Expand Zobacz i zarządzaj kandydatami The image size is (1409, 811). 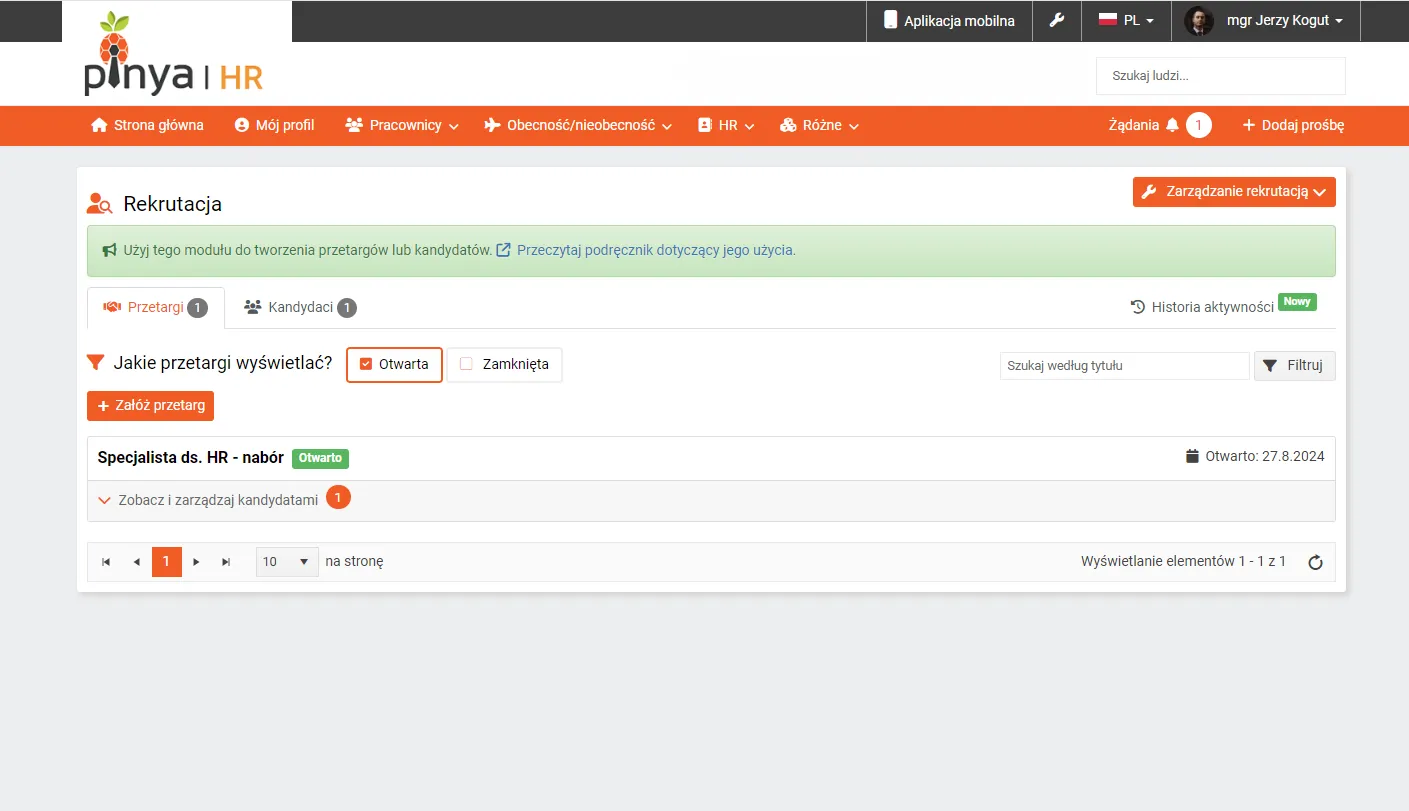tap(209, 500)
